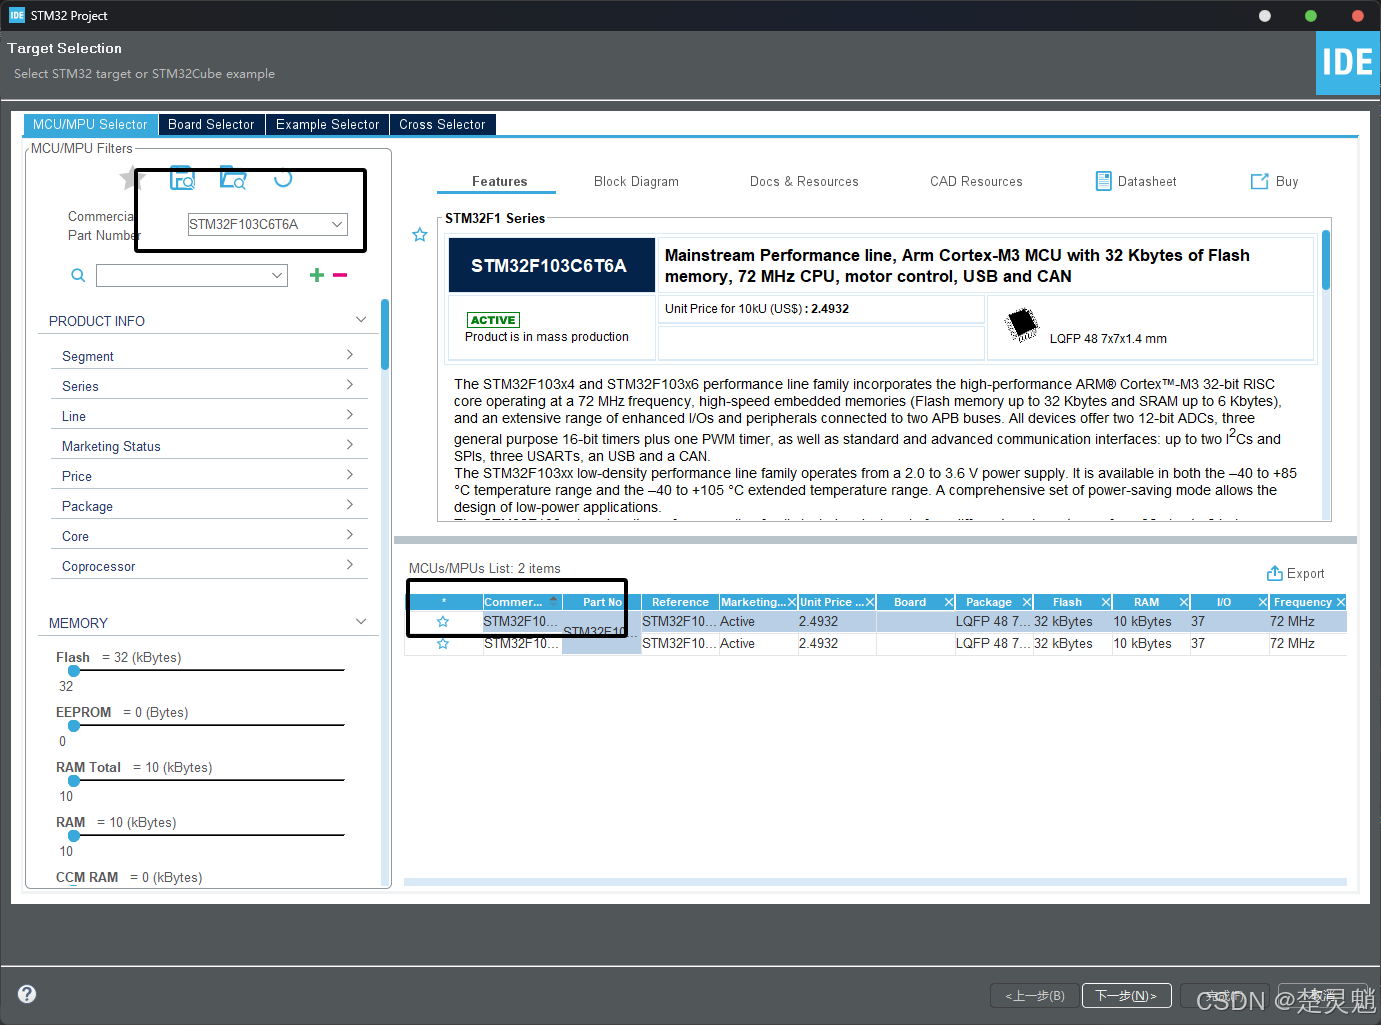Click the Flash memory slider handle

(74, 671)
